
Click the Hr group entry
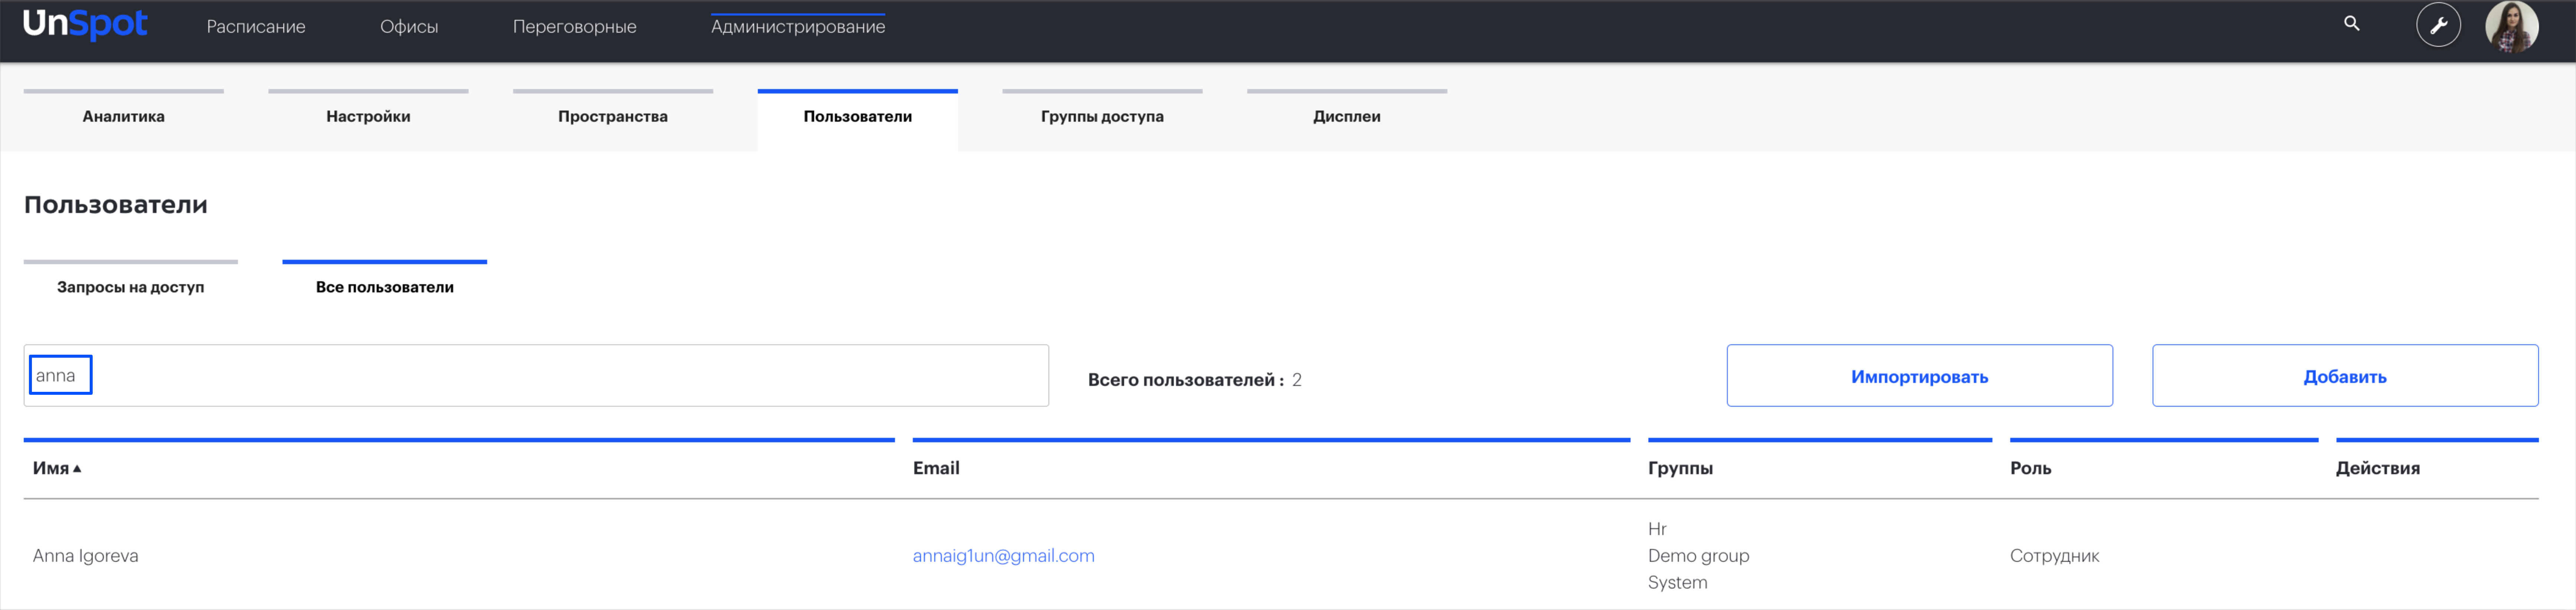[x=1657, y=529]
